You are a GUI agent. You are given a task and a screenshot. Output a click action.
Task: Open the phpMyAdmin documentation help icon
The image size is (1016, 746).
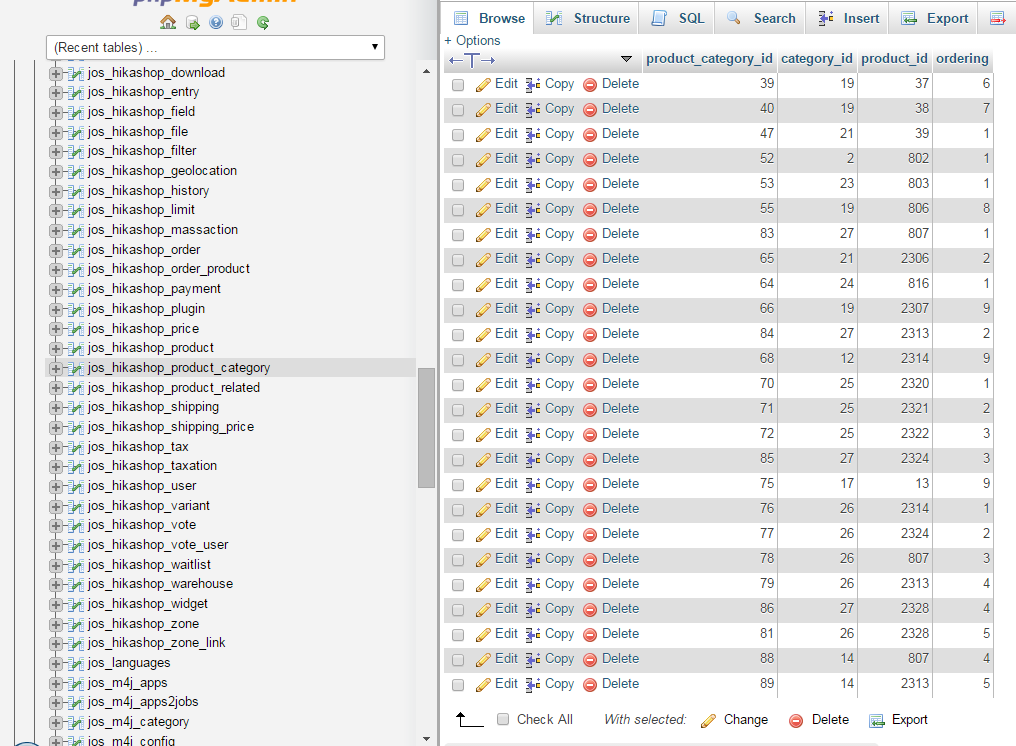[216, 22]
